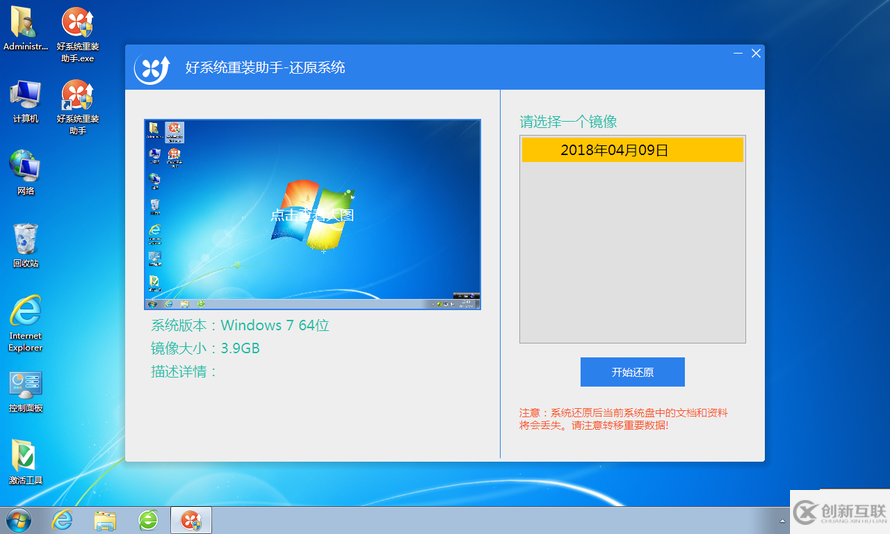
Task: Click the 好系统重装助手-还原系统 title text
Action: pyautogui.click(x=265, y=68)
